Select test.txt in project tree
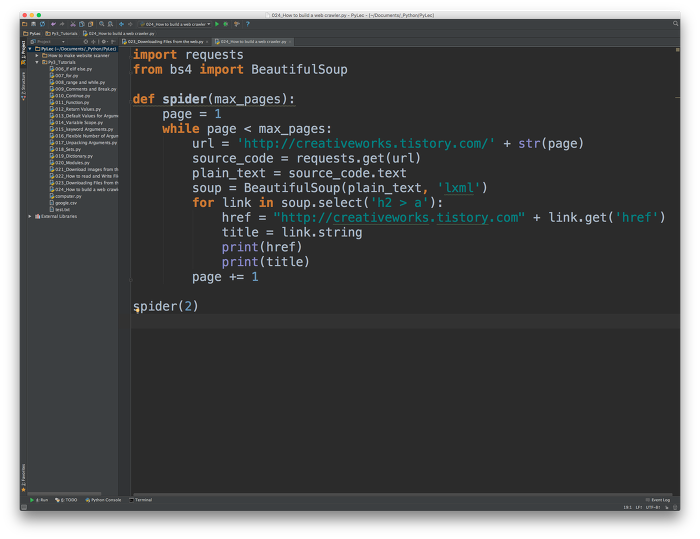 (x=60, y=209)
